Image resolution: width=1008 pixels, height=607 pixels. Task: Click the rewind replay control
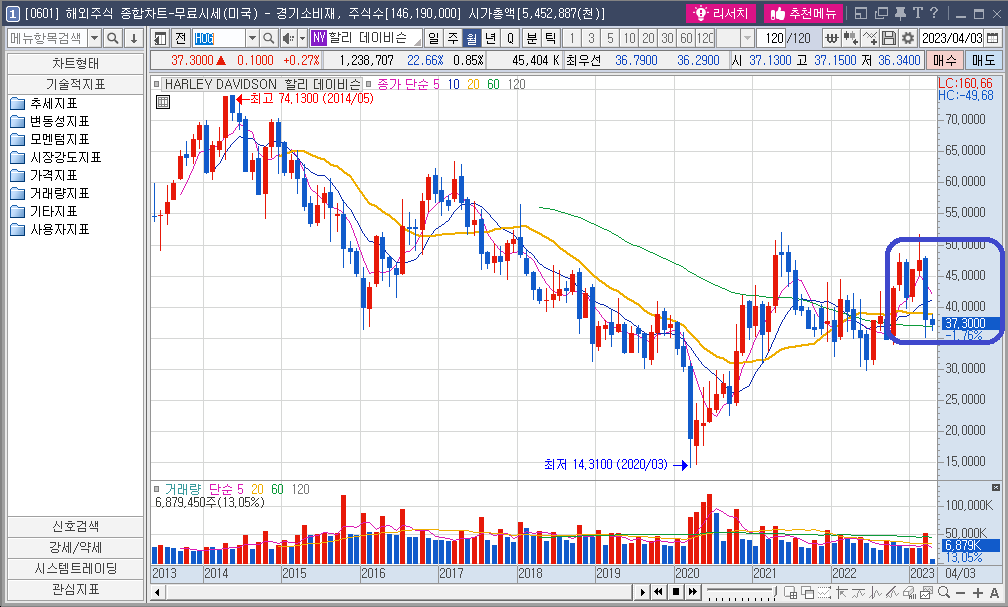pyautogui.click(x=658, y=592)
